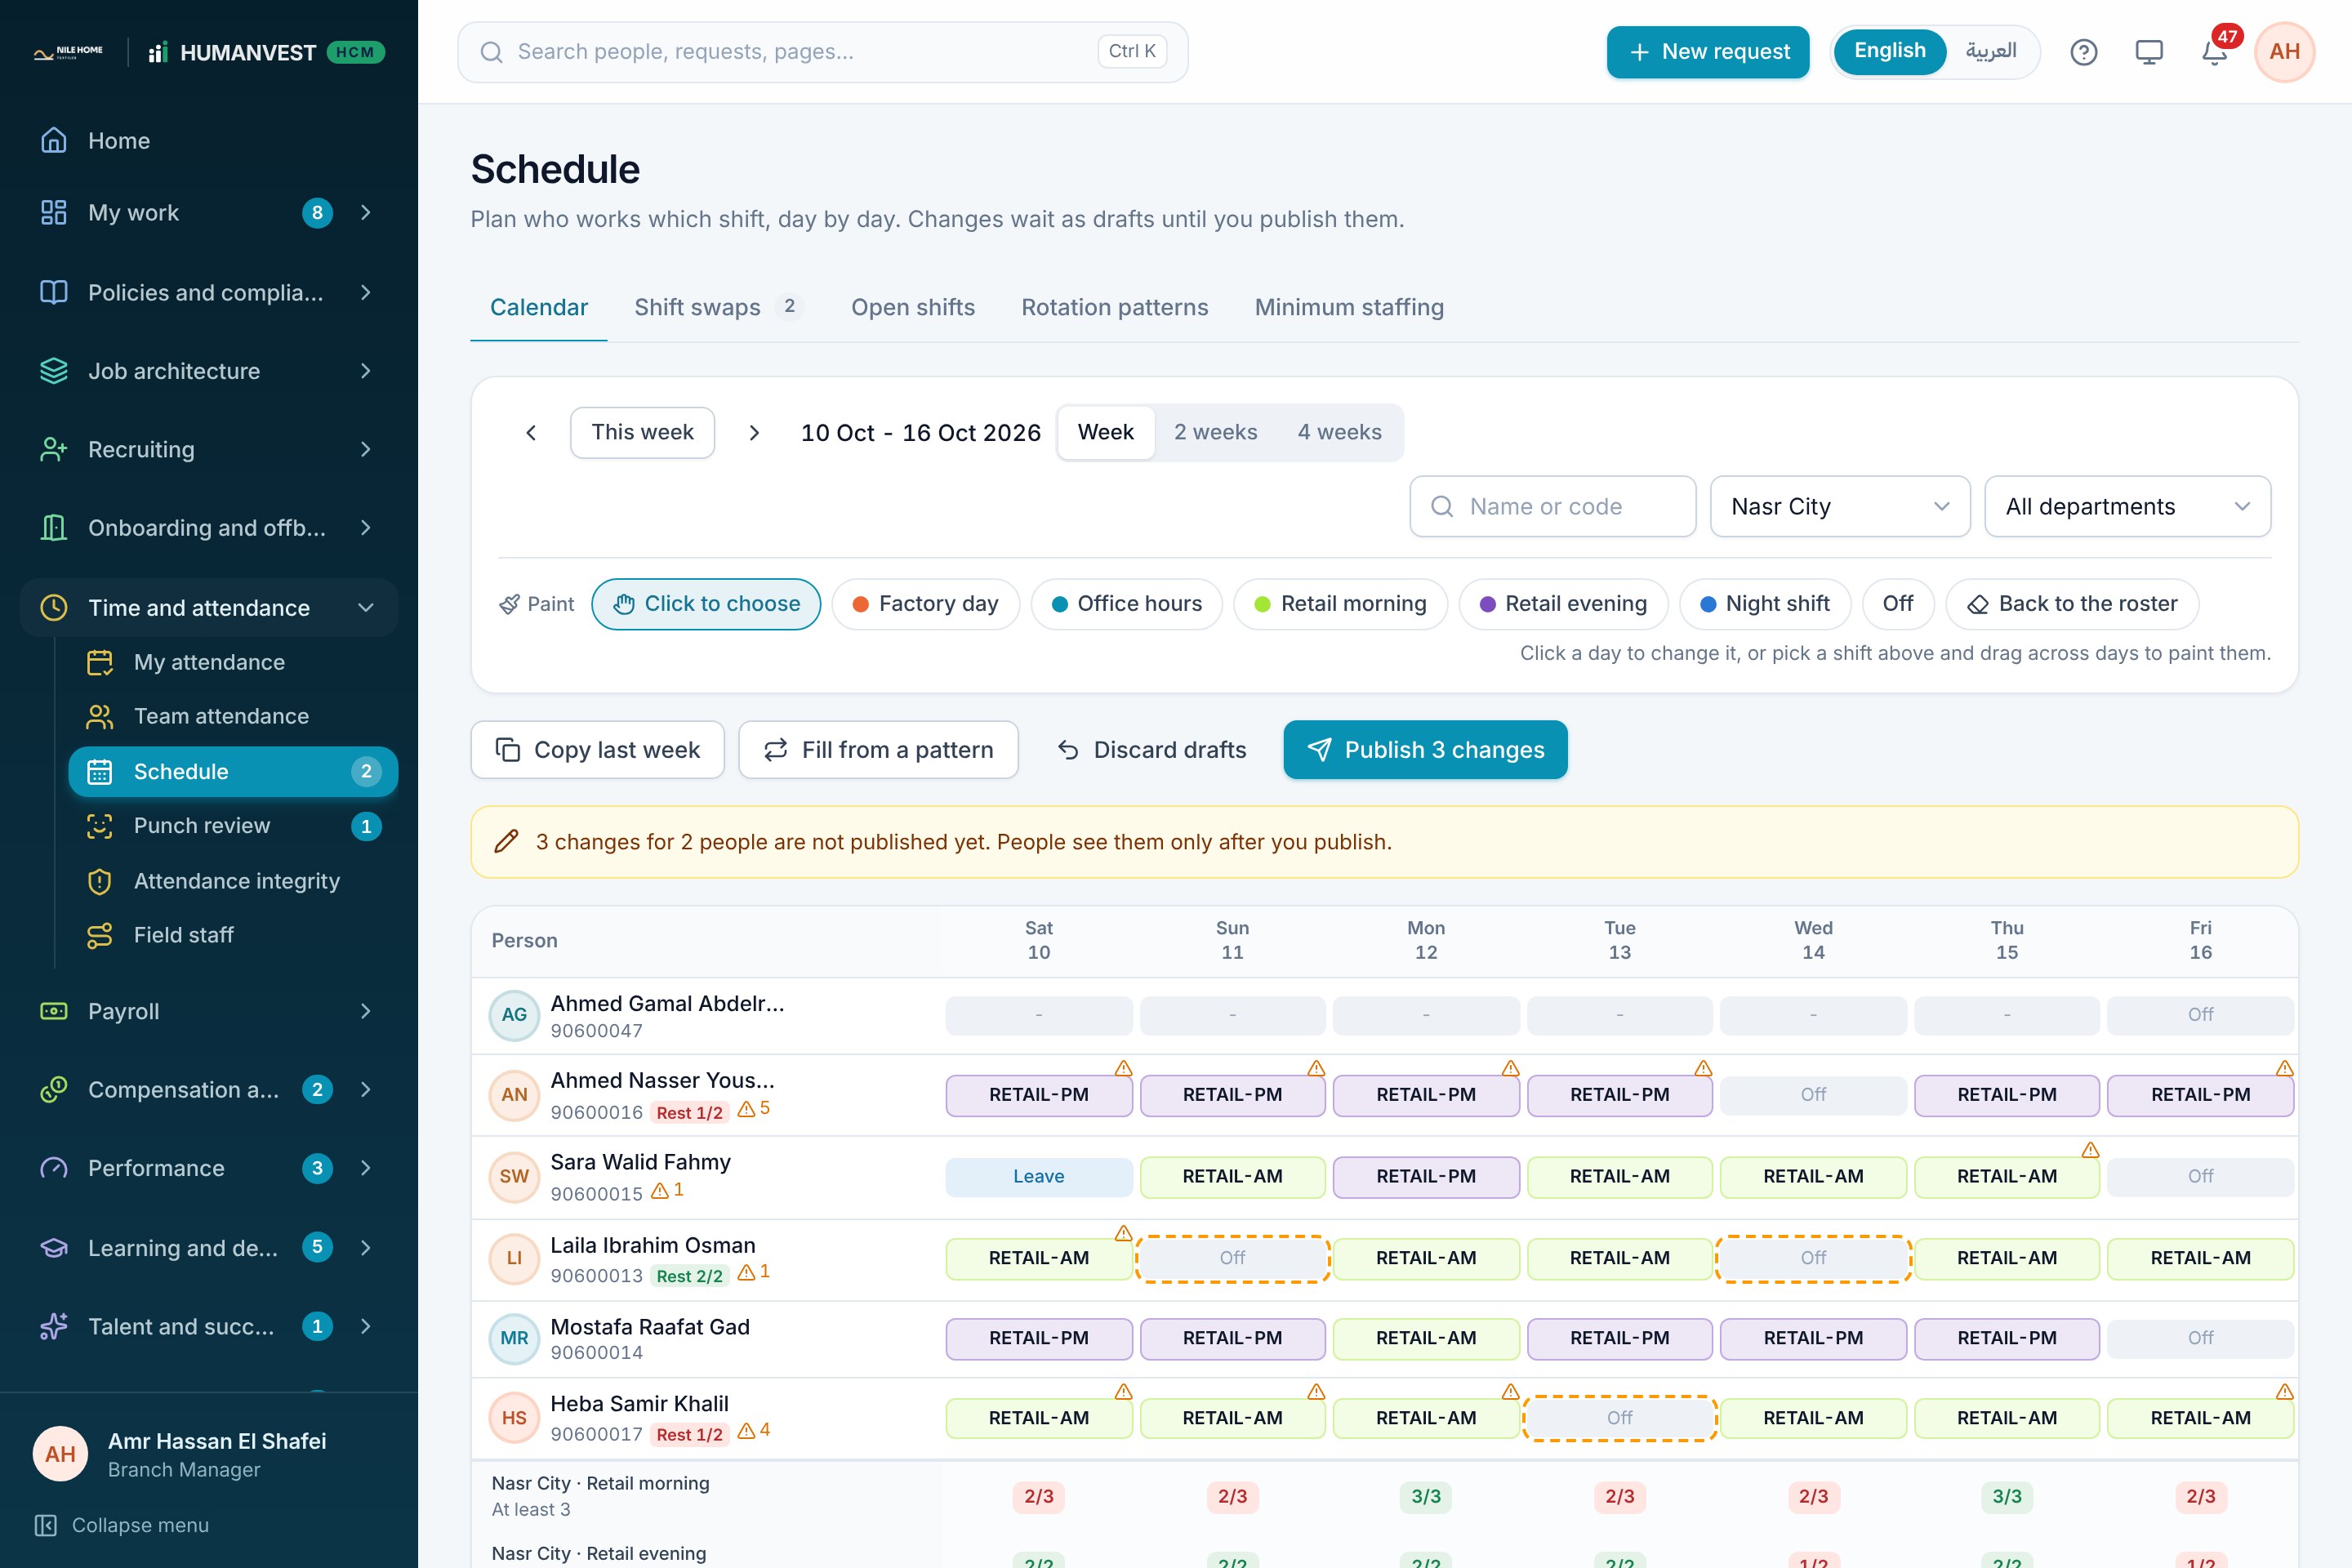Open the Rotation patterns tab
Screen dimensions: 2352x1568
click(x=1114, y=307)
